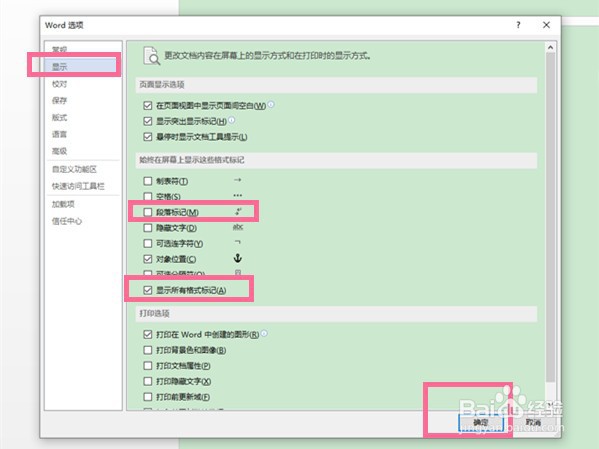
Task: Toggle 悬停时显示文档工具提示 checkbox
Action: click(x=148, y=137)
